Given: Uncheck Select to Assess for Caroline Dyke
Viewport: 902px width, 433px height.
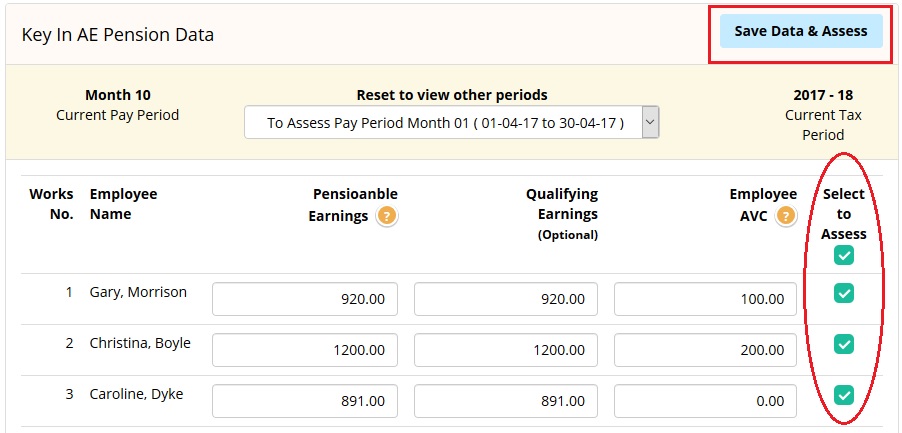Looking at the screenshot, I should point(844,395).
